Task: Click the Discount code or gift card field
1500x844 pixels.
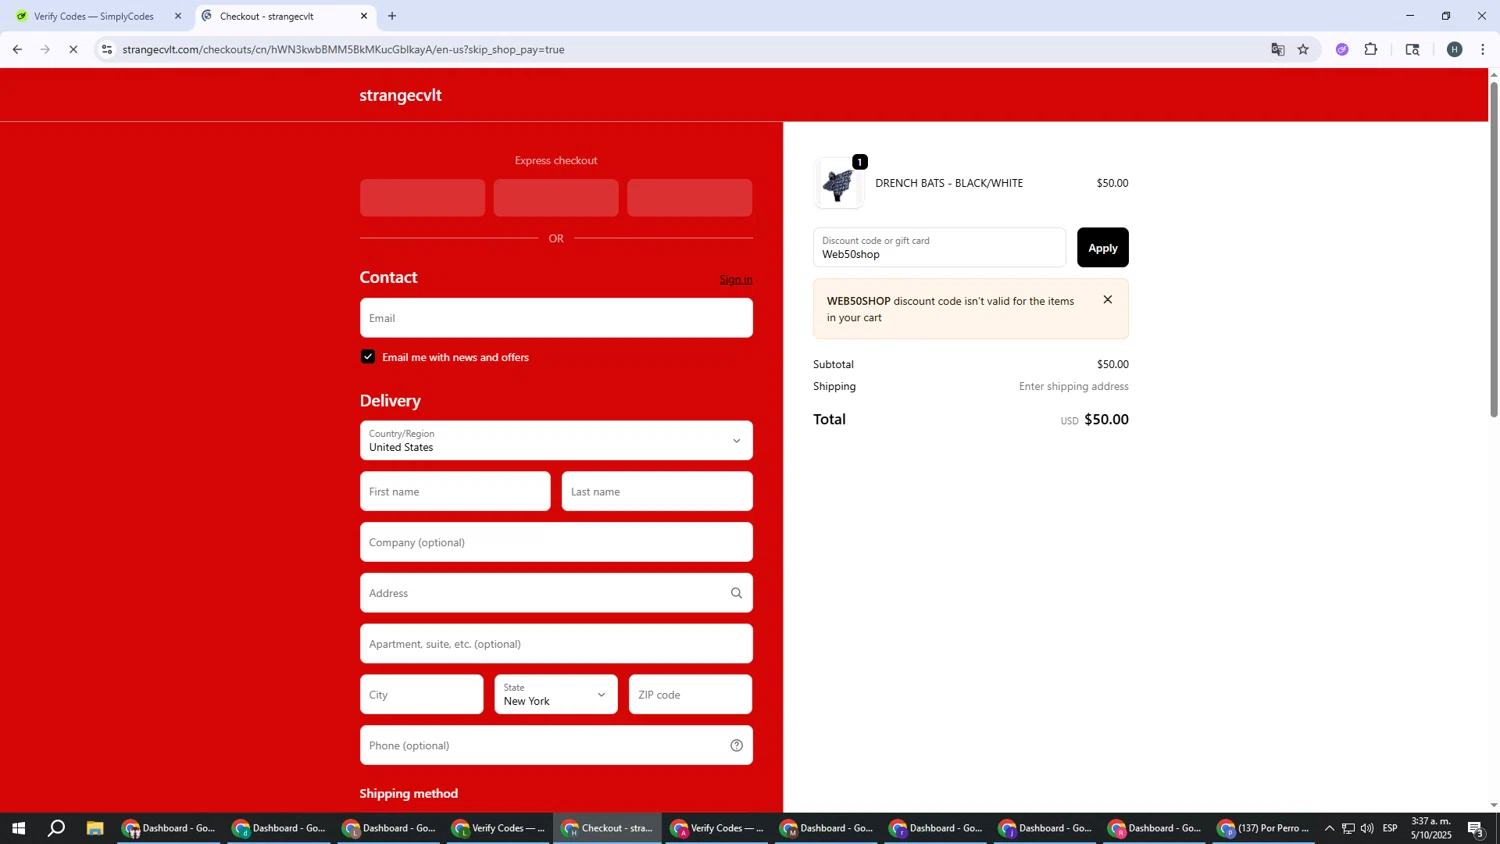Action: (x=939, y=248)
